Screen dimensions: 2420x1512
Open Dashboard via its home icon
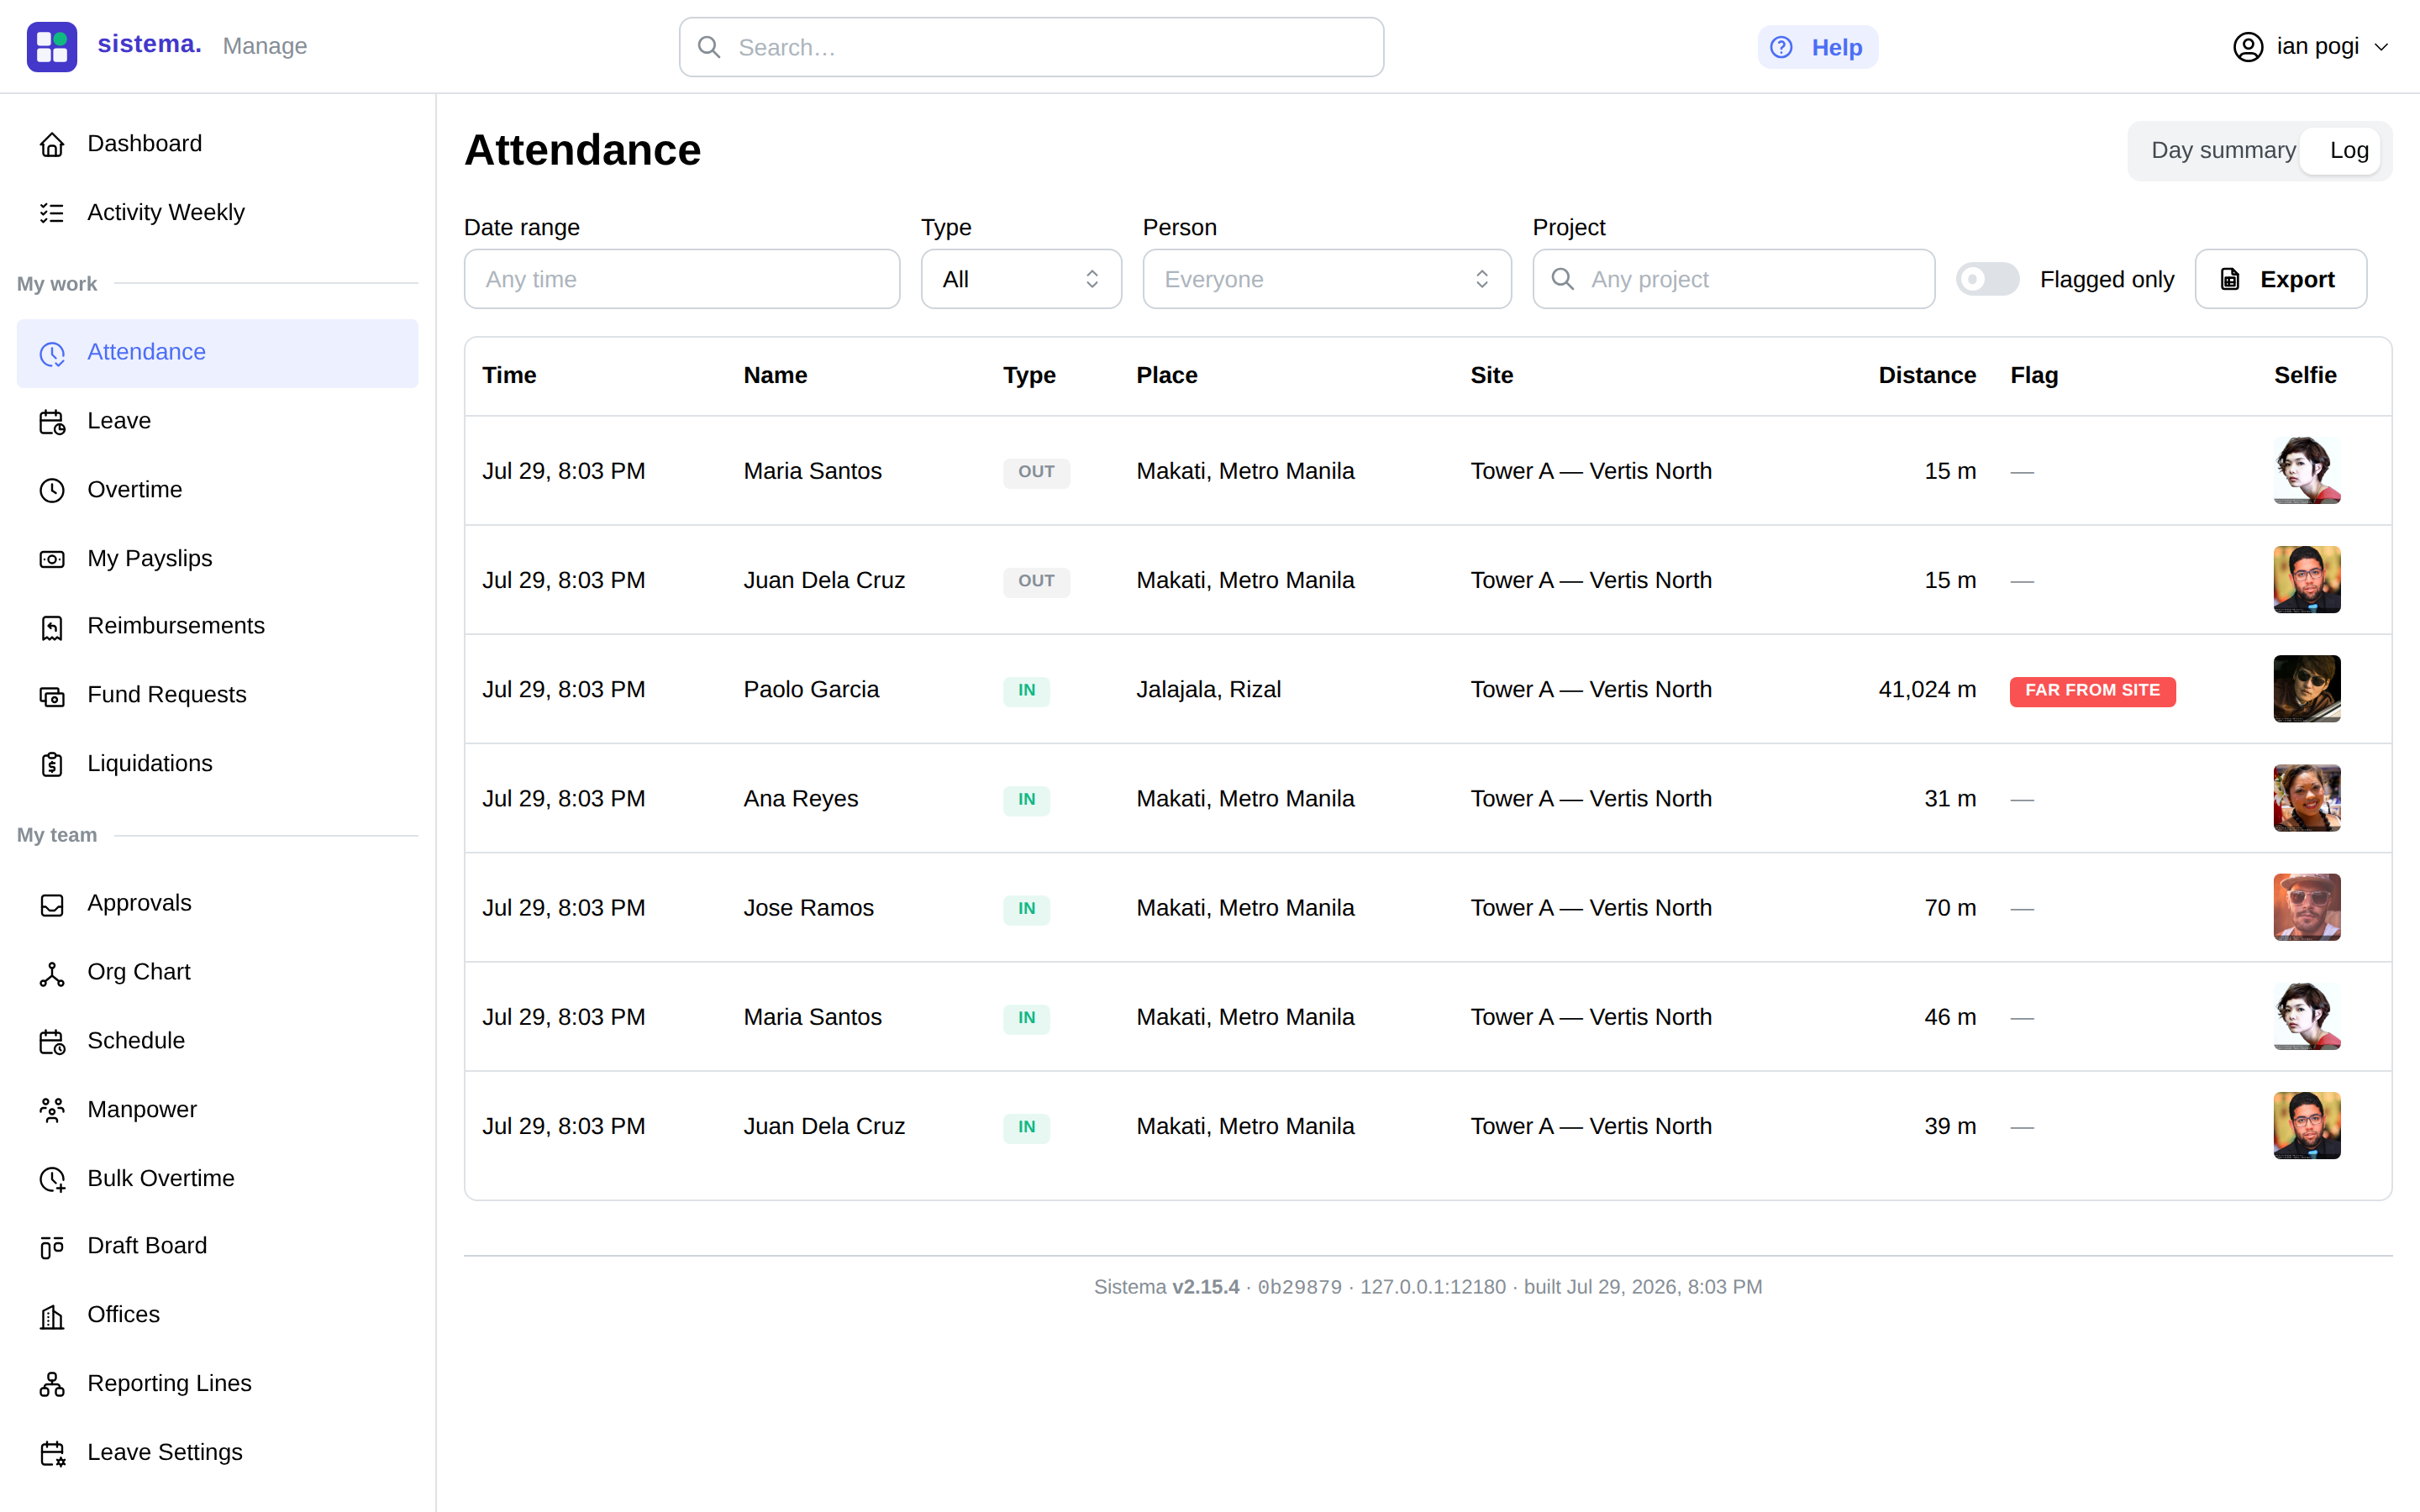click(52, 145)
